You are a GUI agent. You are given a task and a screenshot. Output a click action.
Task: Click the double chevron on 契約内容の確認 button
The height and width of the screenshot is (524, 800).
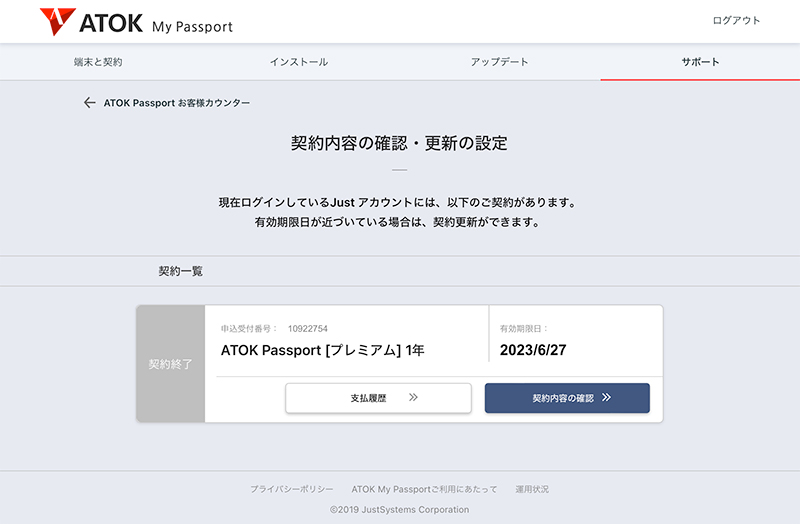pos(606,397)
